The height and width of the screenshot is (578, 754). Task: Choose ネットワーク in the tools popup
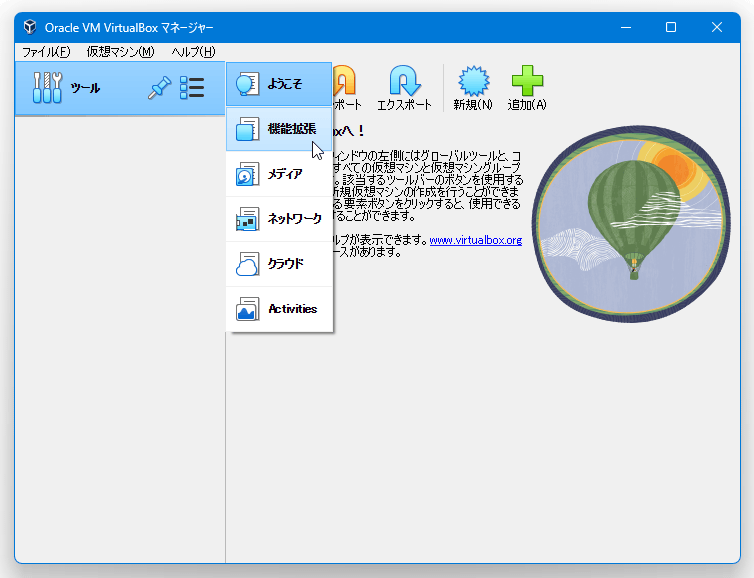pyautogui.click(x=279, y=219)
